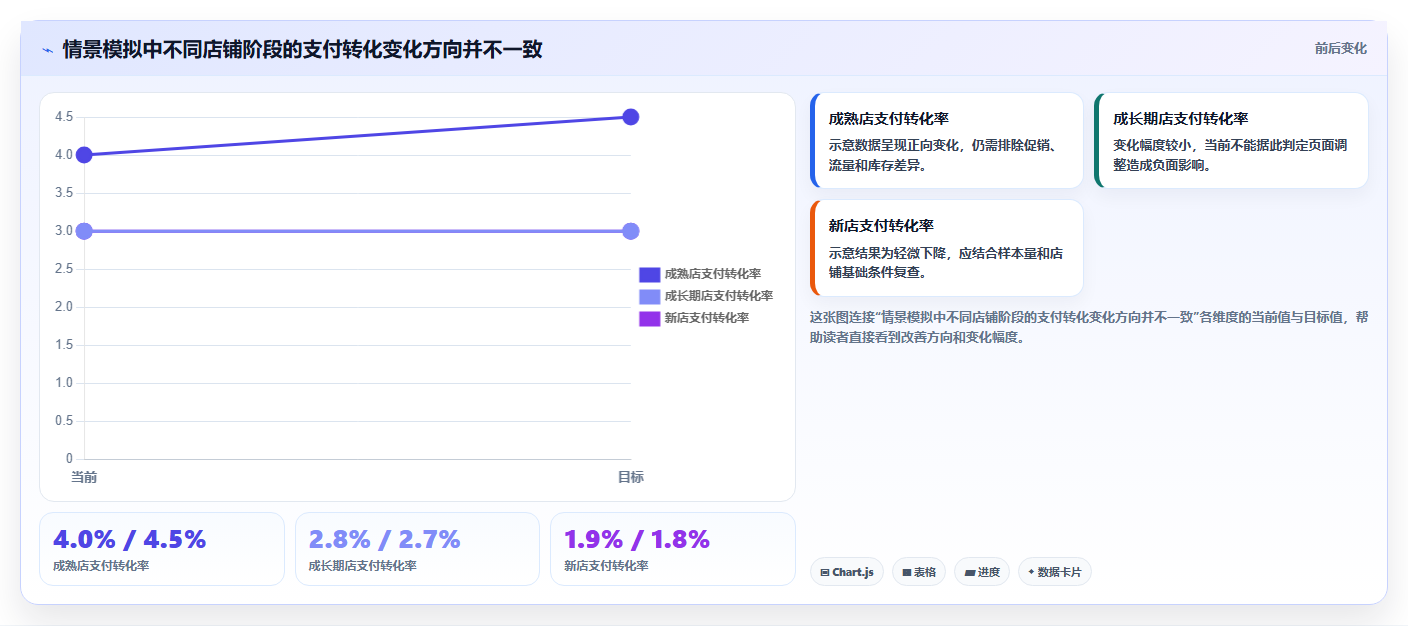Click the 3.0 data point at 当前
This screenshot has height=626, width=1408.
tap(84, 231)
